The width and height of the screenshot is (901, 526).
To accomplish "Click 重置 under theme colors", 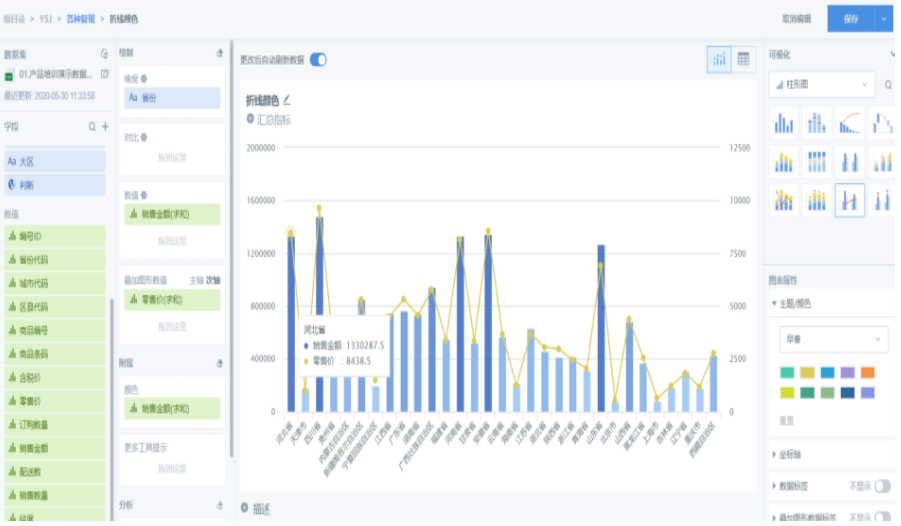I will (x=786, y=421).
